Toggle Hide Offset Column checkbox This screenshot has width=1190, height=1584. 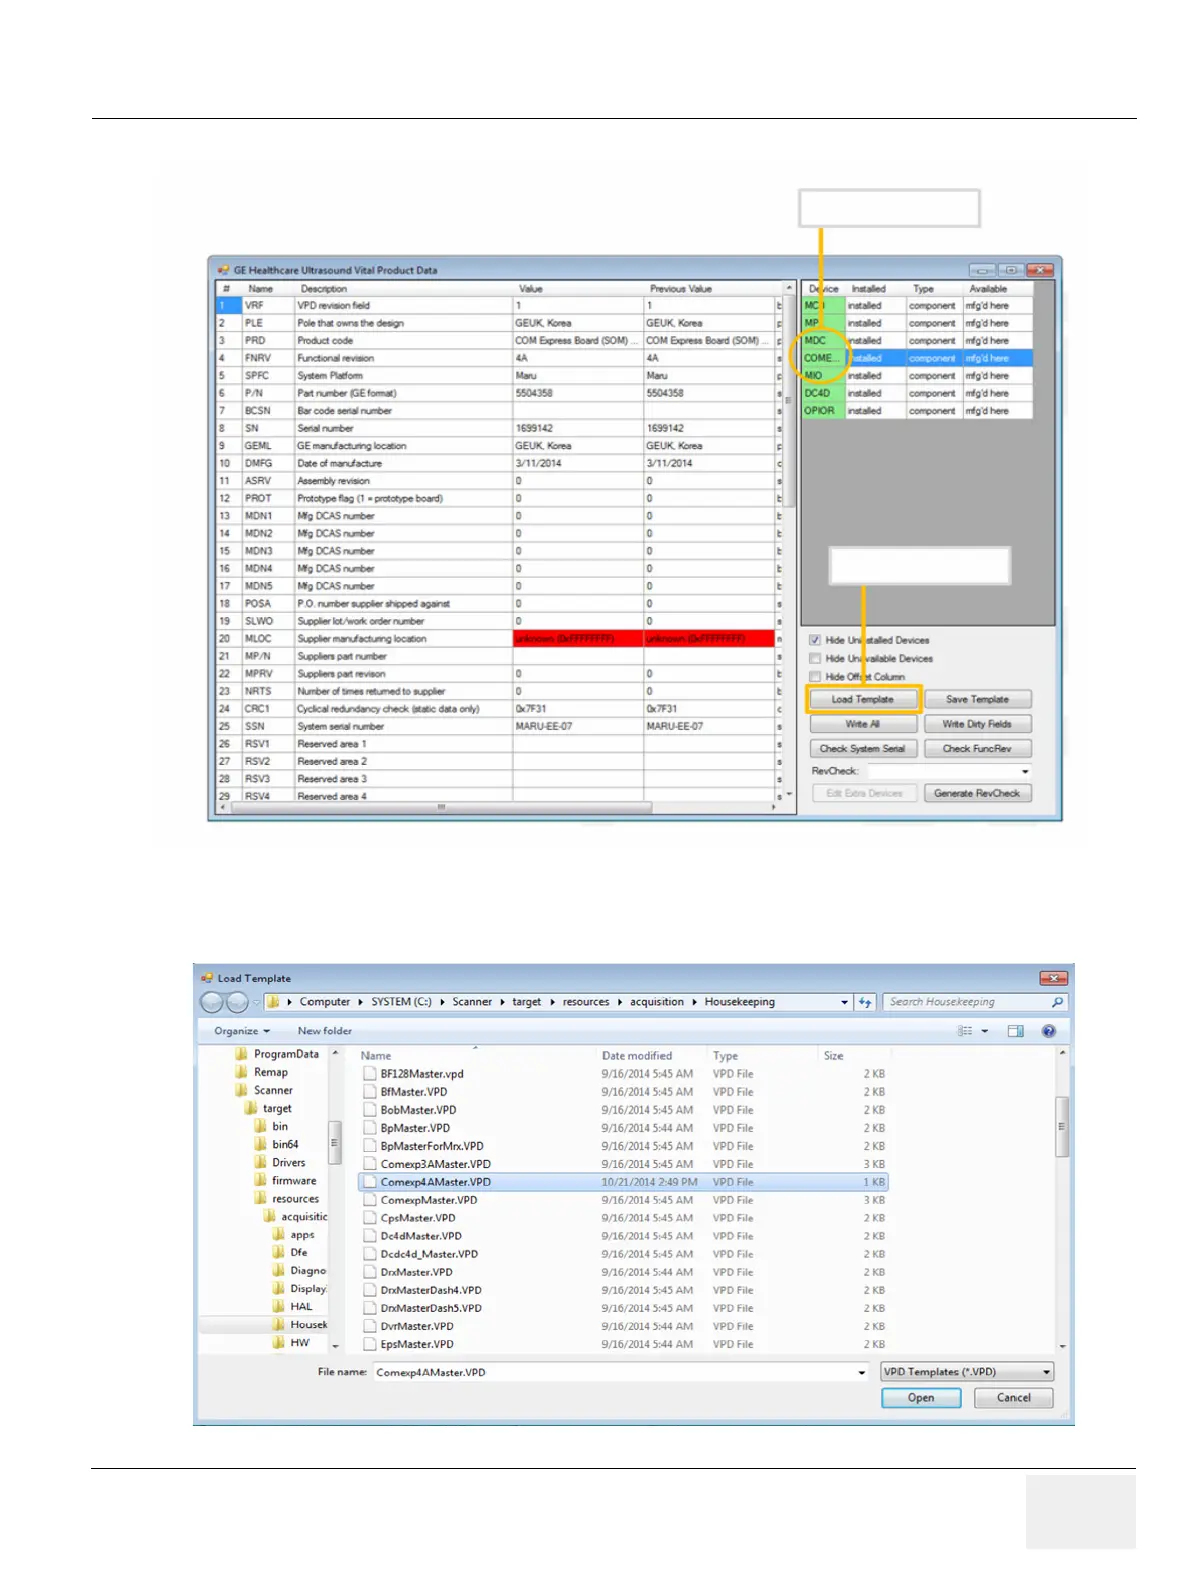tap(815, 676)
